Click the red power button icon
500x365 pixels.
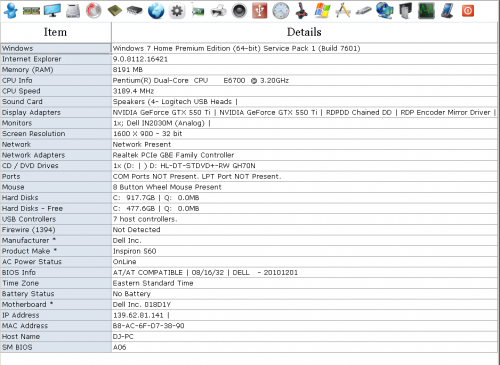[x=468, y=11]
